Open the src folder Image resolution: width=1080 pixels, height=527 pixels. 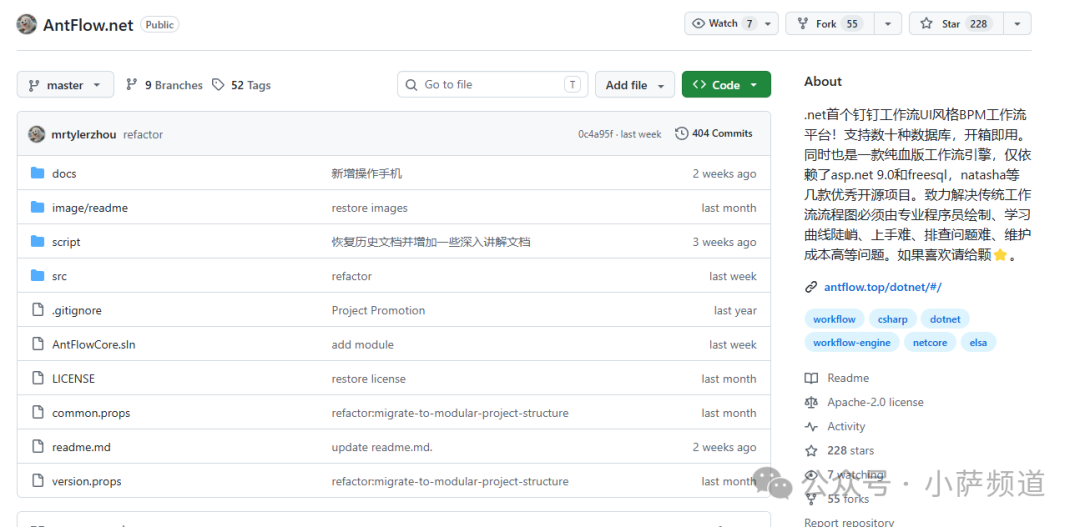tap(59, 276)
